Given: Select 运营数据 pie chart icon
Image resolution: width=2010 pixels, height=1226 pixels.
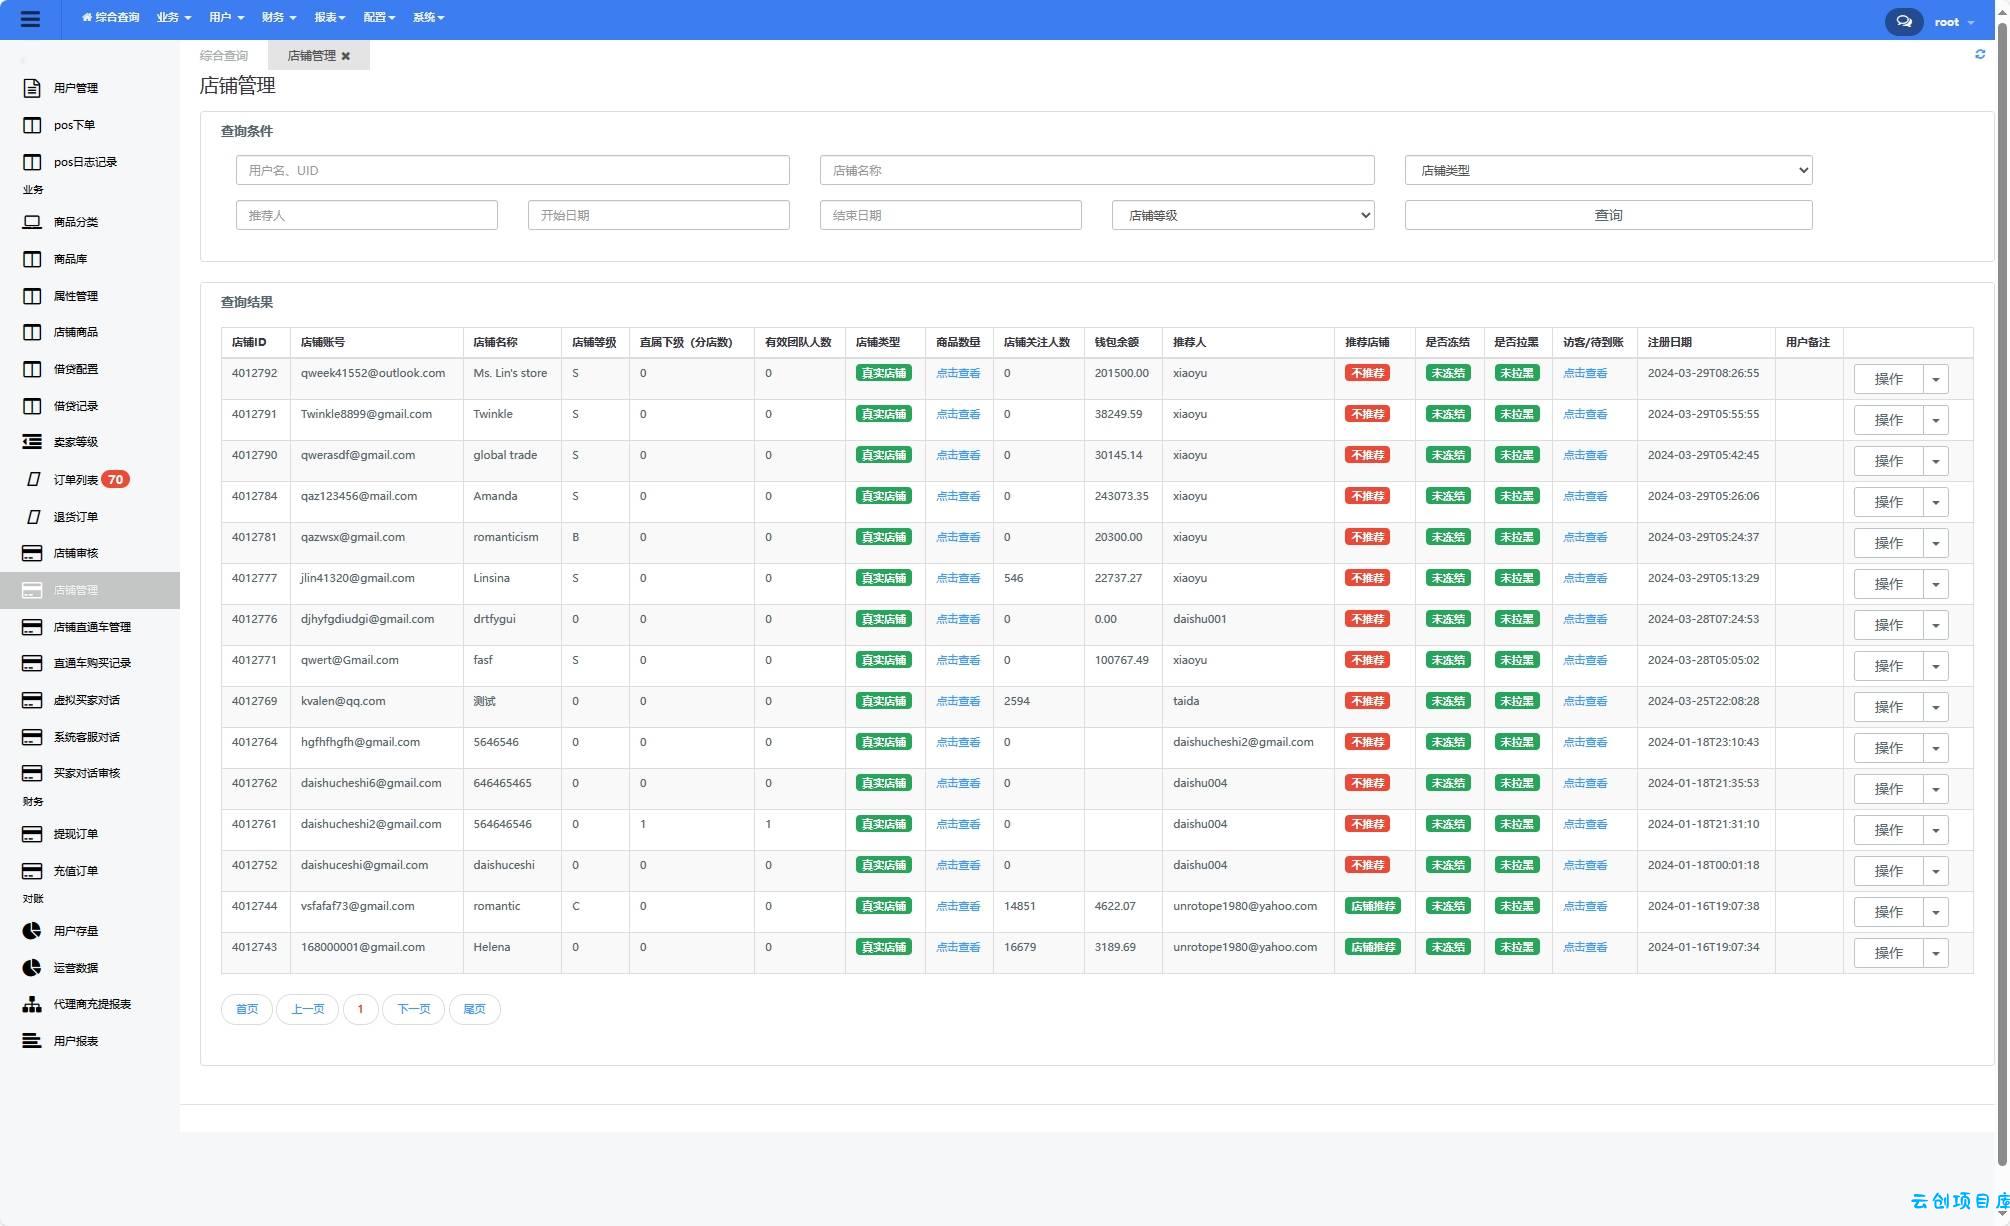Looking at the screenshot, I should click(x=32, y=968).
